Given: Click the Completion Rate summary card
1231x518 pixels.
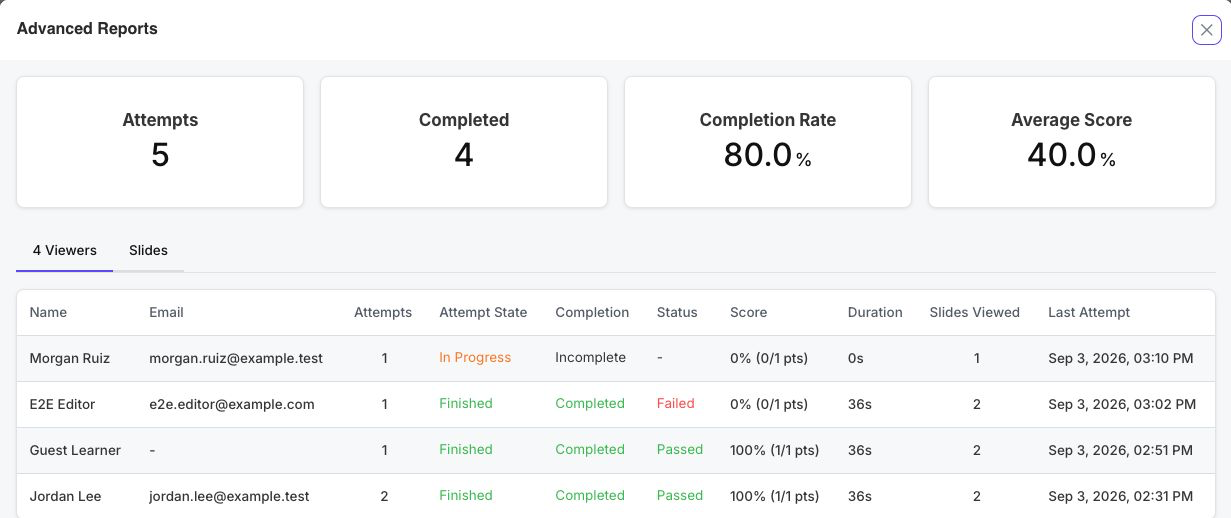Looking at the screenshot, I should [768, 142].
